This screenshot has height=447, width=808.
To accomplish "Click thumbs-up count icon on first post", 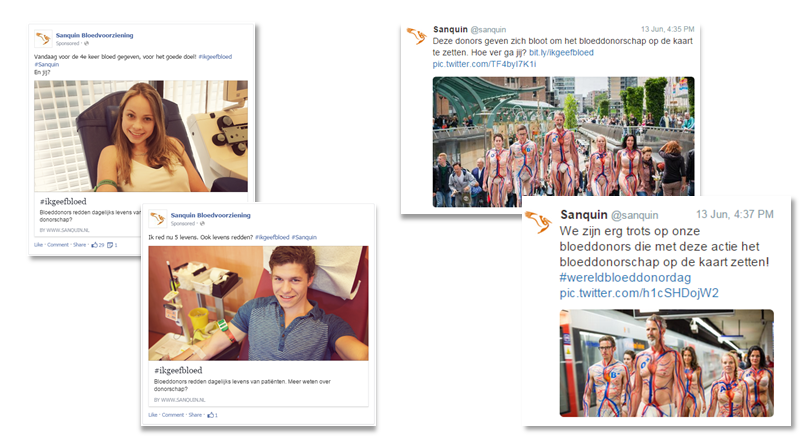I will (94, 245).
